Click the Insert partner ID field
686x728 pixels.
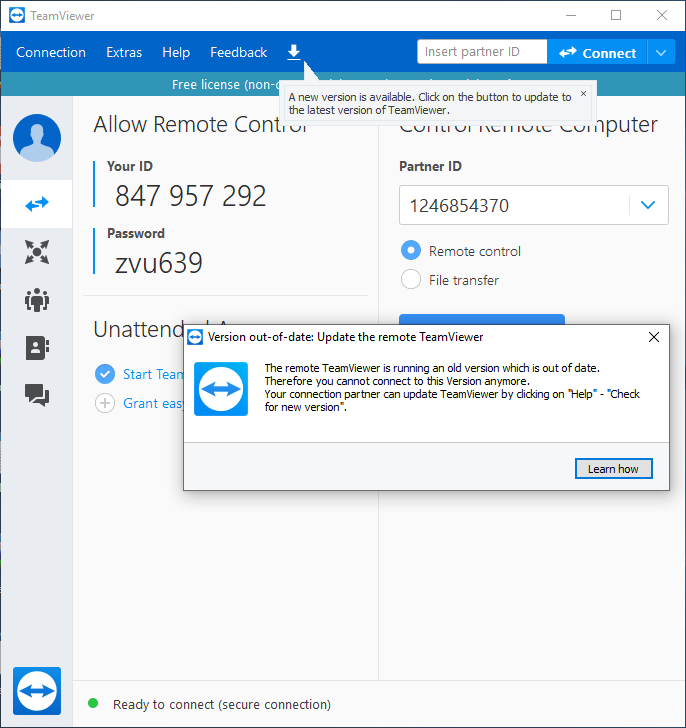tap(482, 52)
